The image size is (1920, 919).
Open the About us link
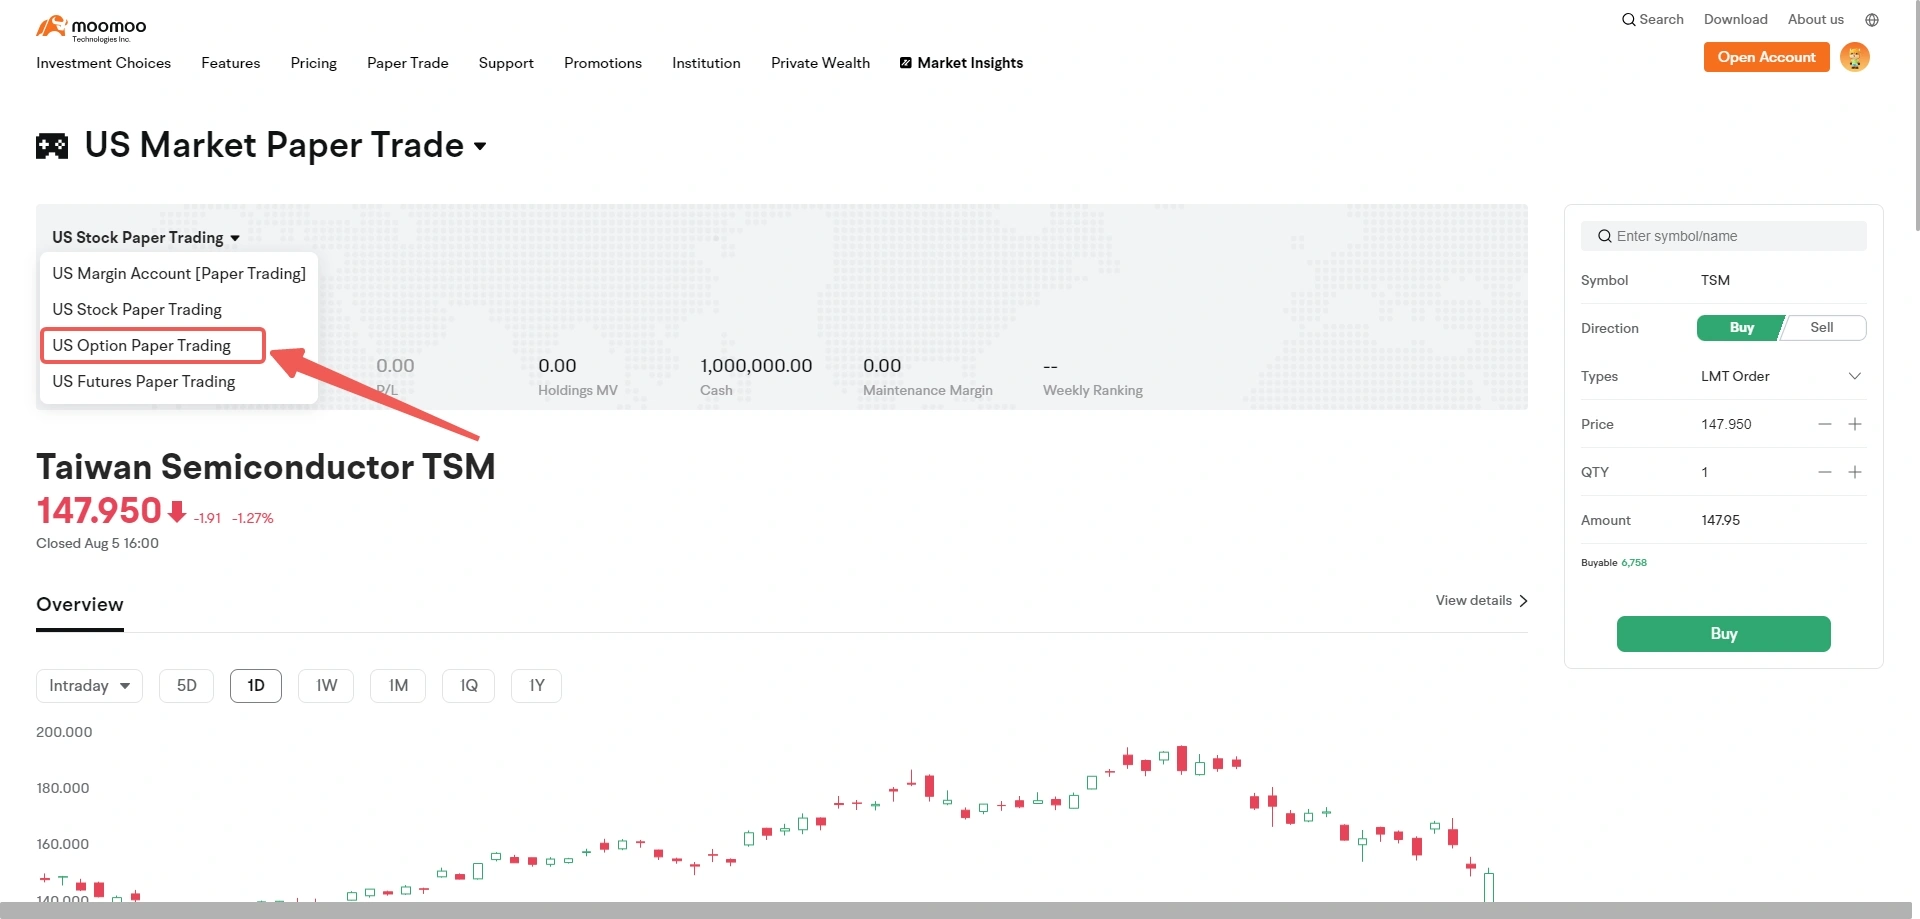tap(1816, 20)
